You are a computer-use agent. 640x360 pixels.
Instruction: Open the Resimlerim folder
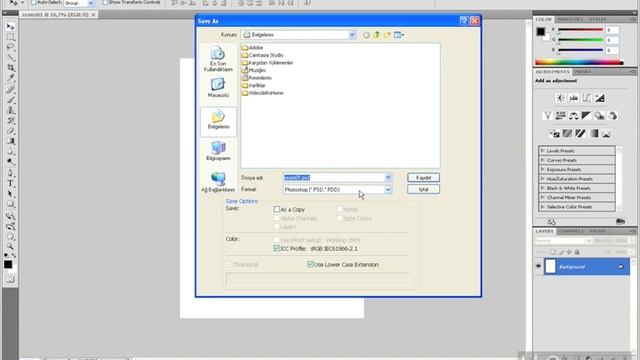point(256,78)
